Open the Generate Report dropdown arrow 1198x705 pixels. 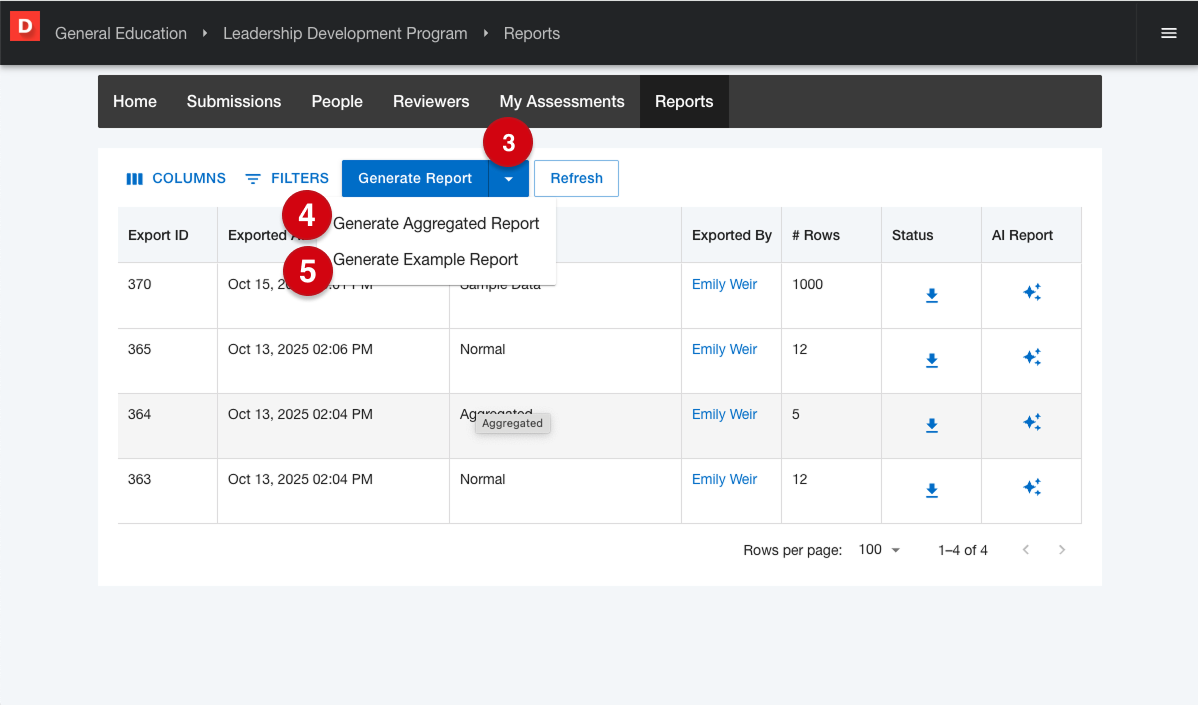coord(509,179)
